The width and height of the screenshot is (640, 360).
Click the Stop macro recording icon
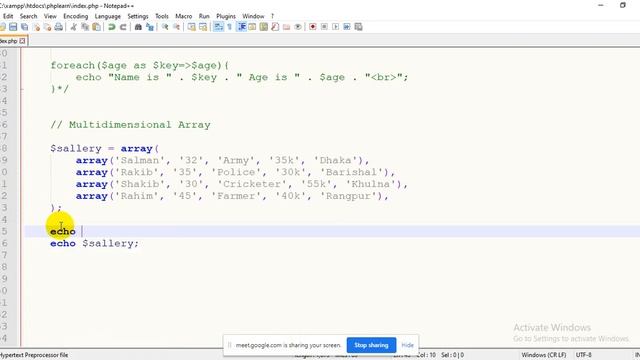coord(324,27)
